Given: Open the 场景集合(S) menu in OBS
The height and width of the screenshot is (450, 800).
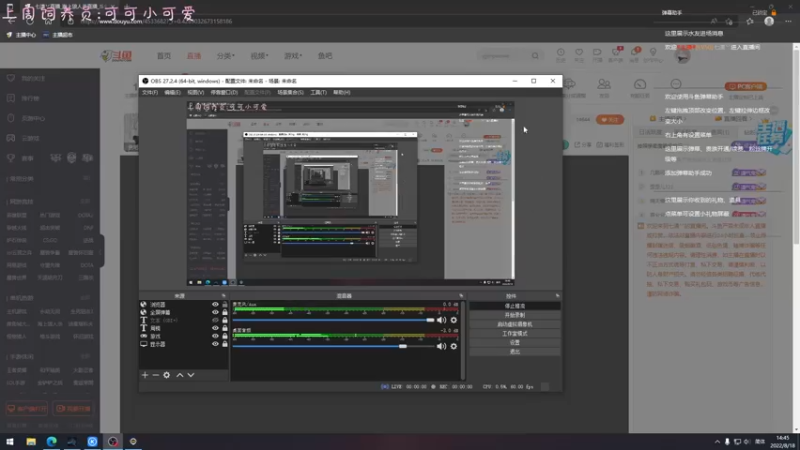Looking at the screenshot, I should pyautogui.click(x=290, y=92).
